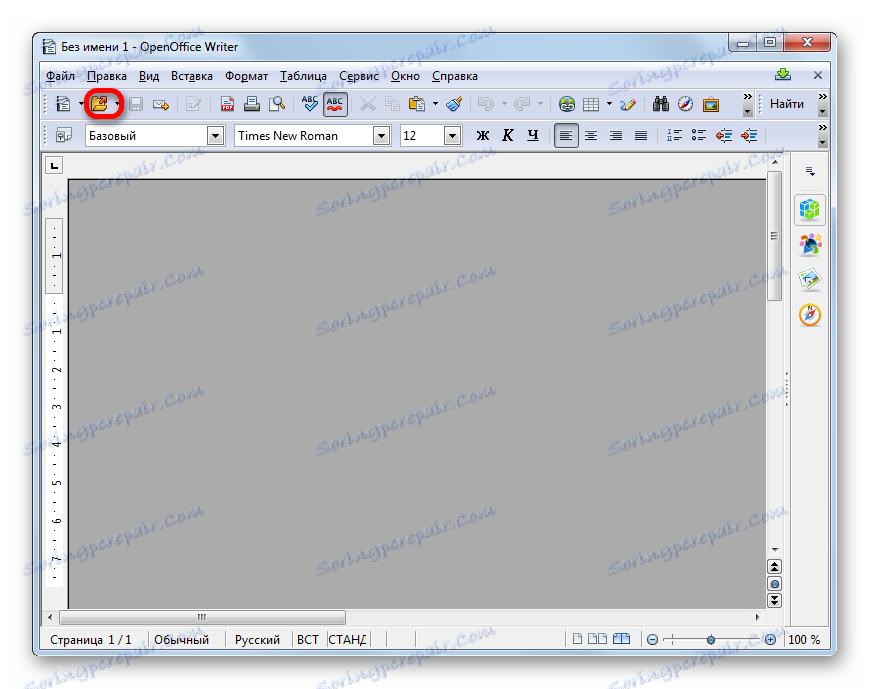Click the Paste clipboard icon
Screen dimensions: 870x689
[417, 104]
